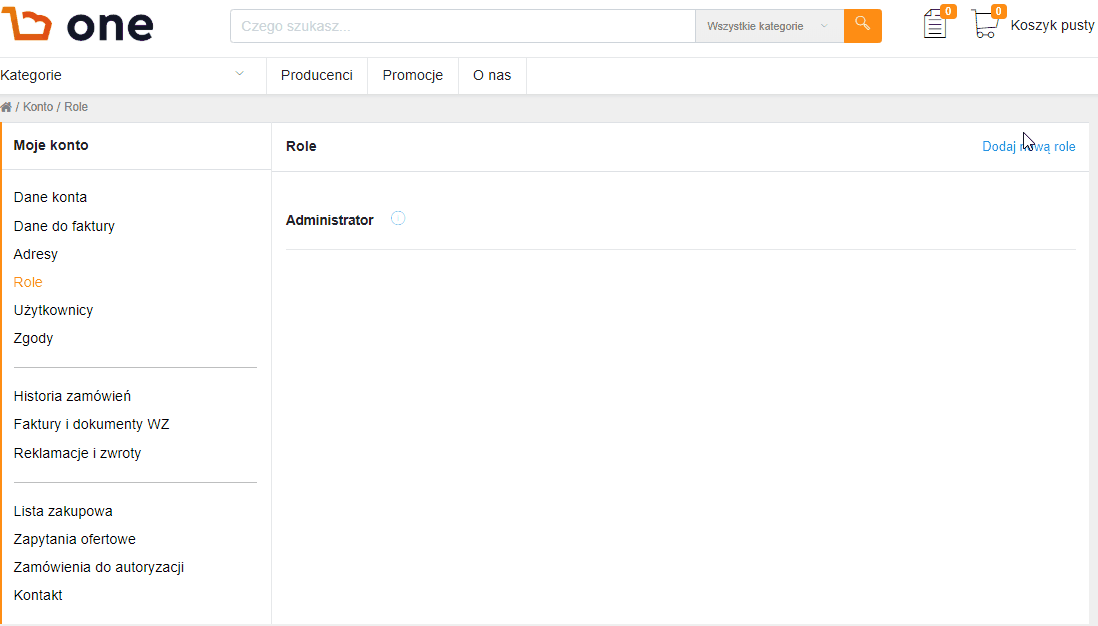Open the Wszystkie kategorie dropdown

tap(768, 26)
